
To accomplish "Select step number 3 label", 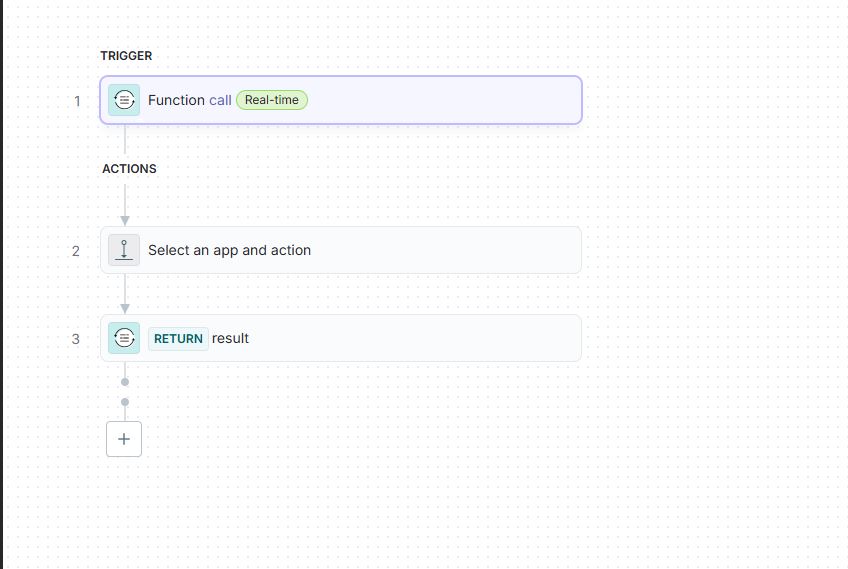I will [76, 339].
